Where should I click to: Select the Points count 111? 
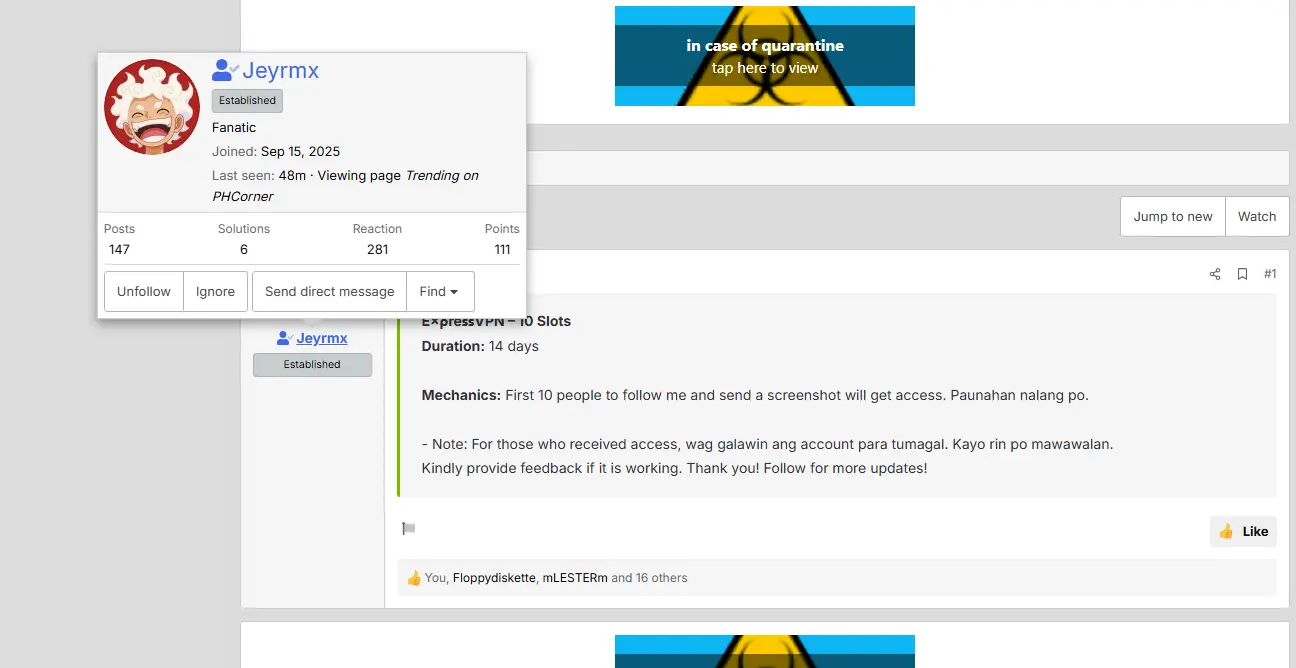click(x=502, y=249)
